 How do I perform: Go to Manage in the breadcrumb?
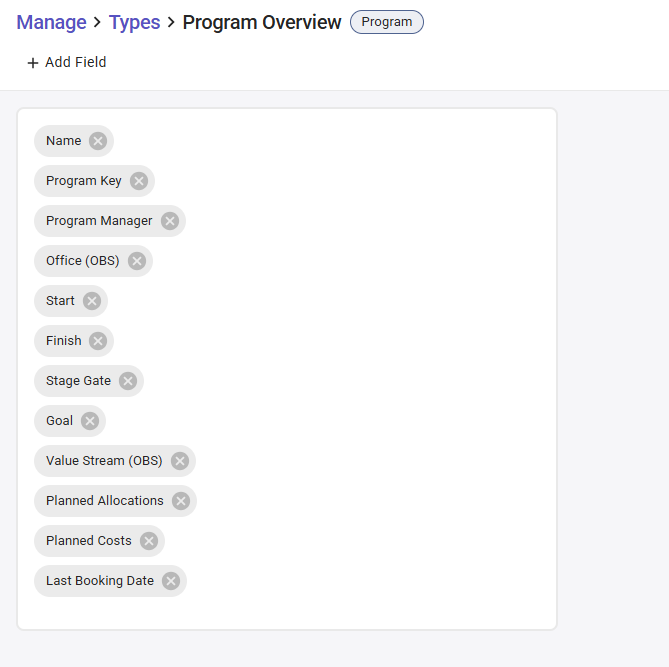[x=51, y=22]
